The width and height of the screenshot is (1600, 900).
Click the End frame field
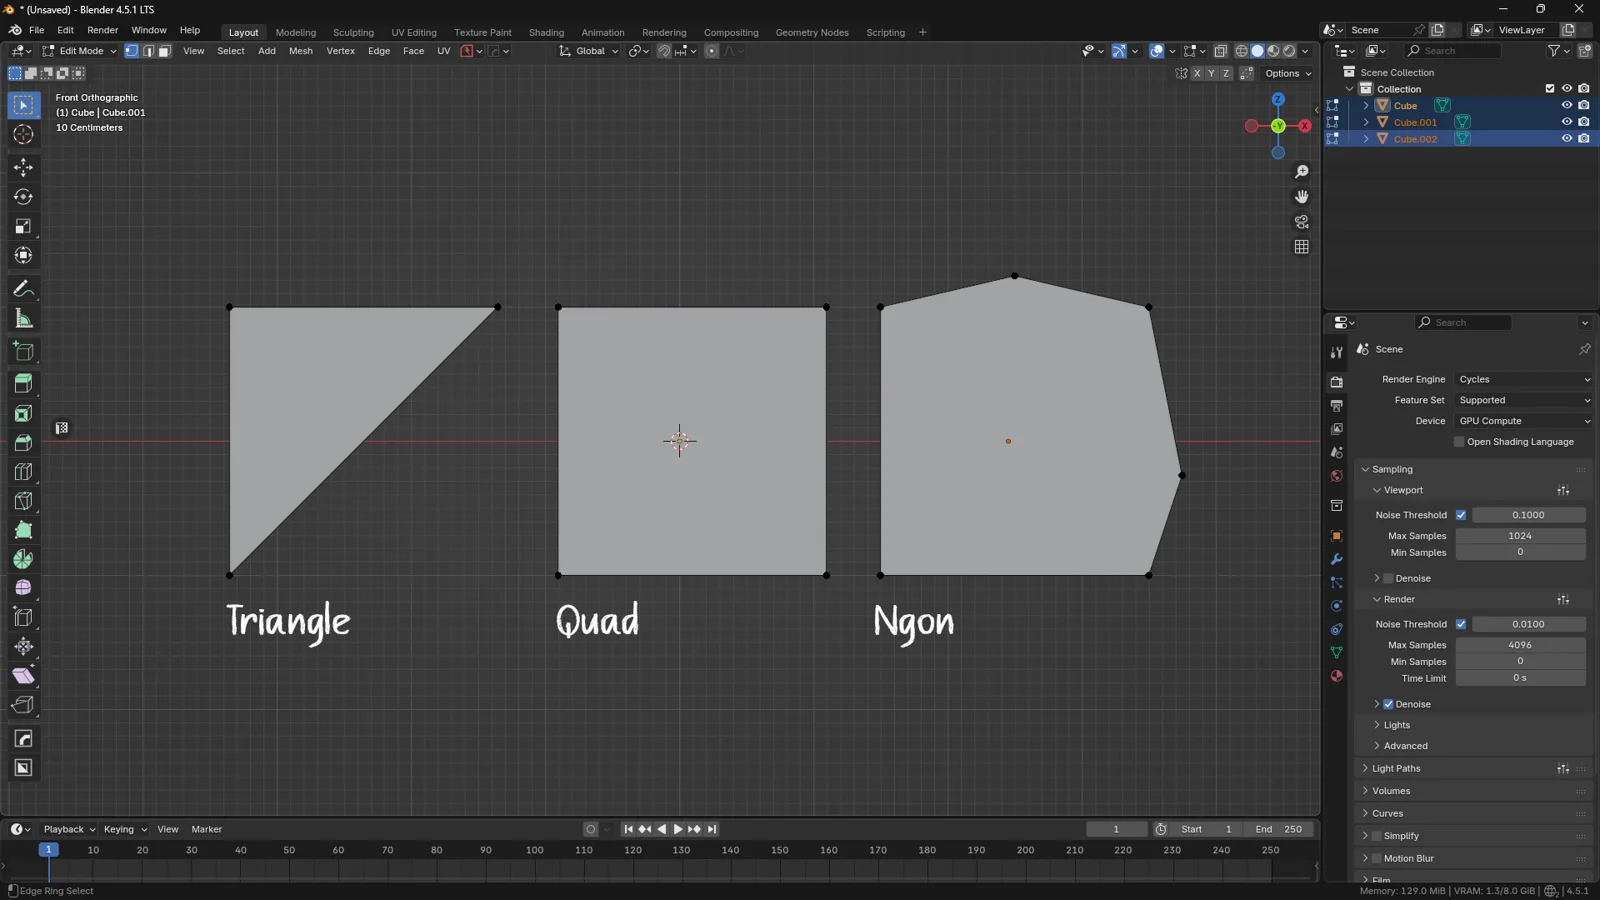[x=1279, y=829]
